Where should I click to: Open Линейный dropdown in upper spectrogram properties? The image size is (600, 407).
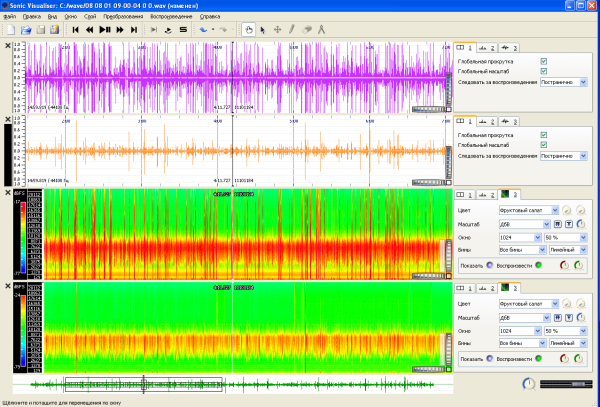click(x=568, y=250)
